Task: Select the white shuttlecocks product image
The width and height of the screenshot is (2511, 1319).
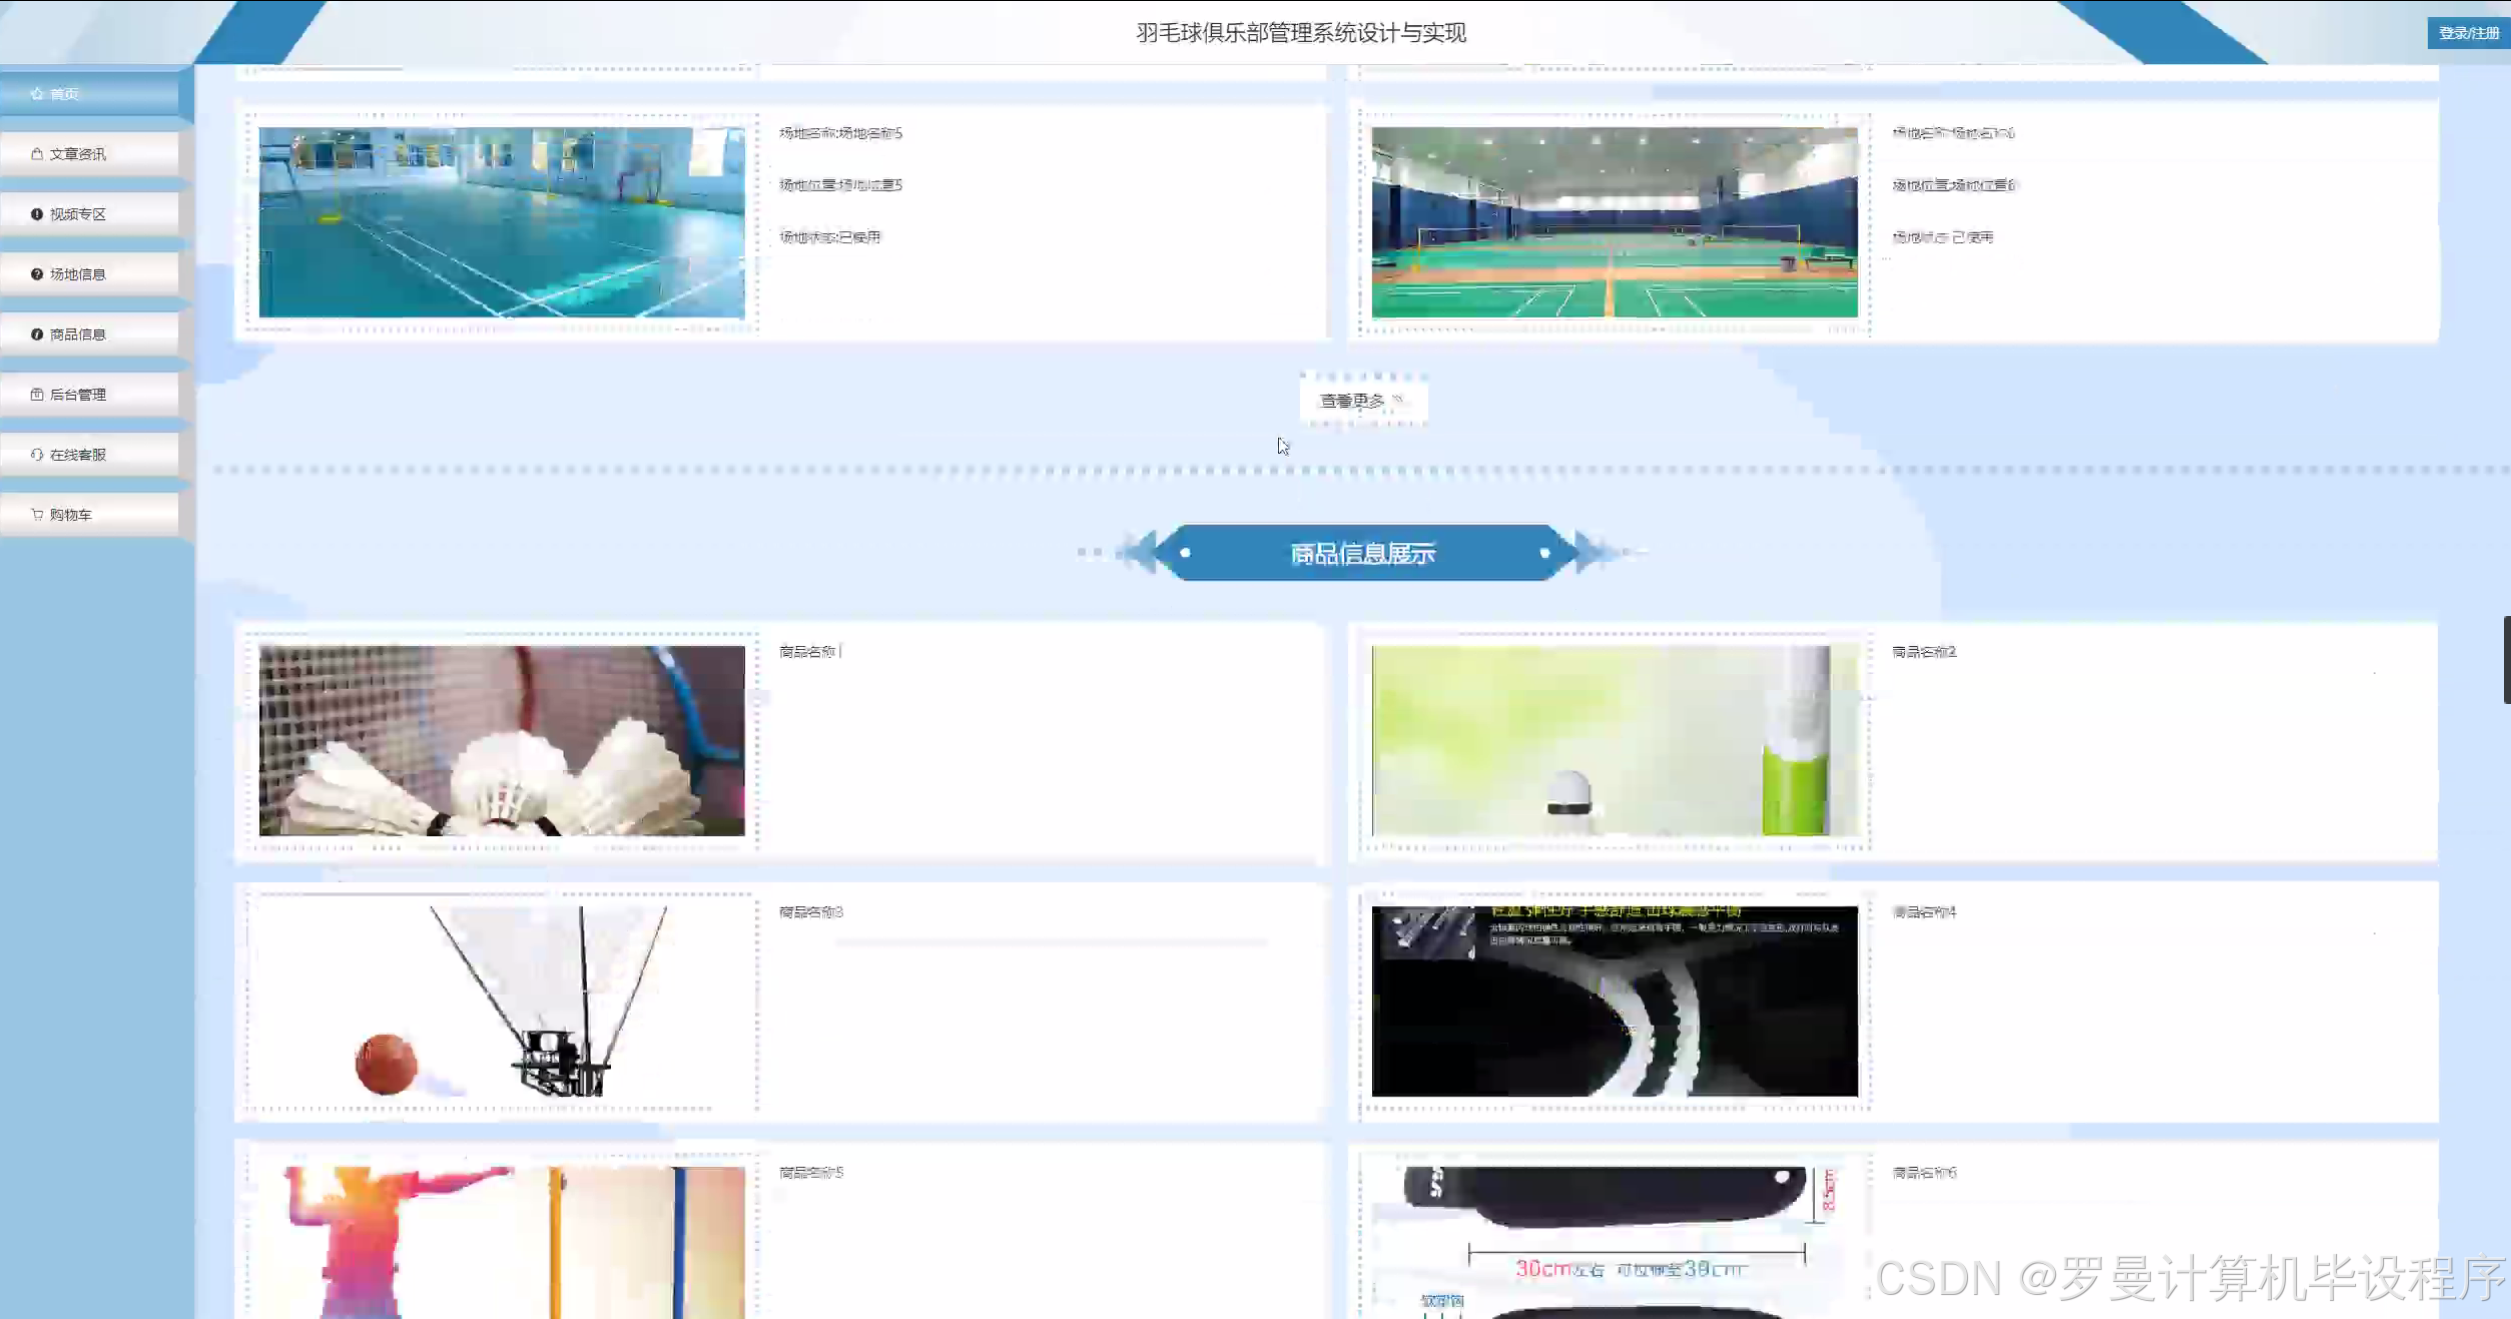Action: pos(501,740)
